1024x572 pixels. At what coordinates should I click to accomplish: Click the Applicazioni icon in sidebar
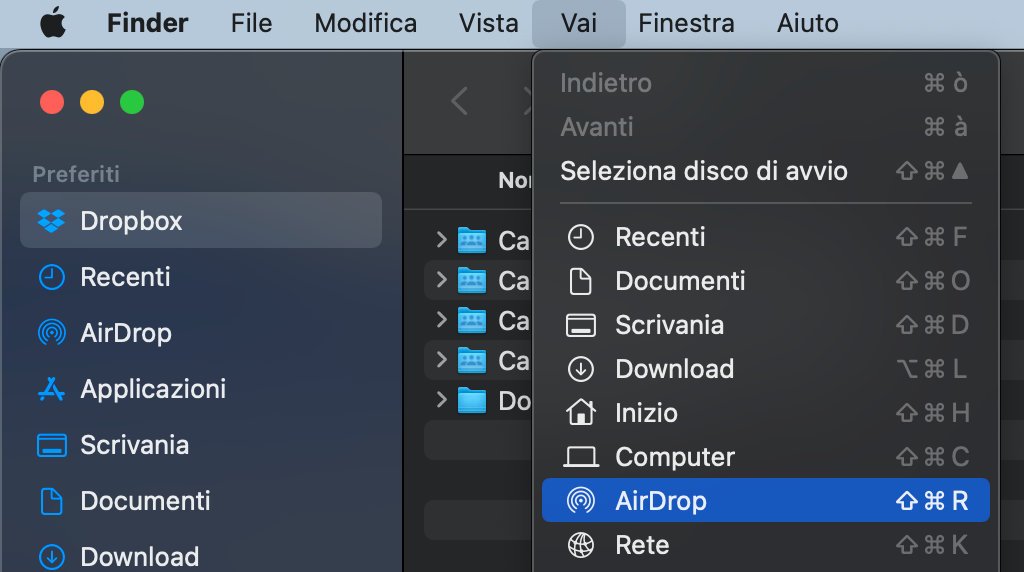point(52,389)
